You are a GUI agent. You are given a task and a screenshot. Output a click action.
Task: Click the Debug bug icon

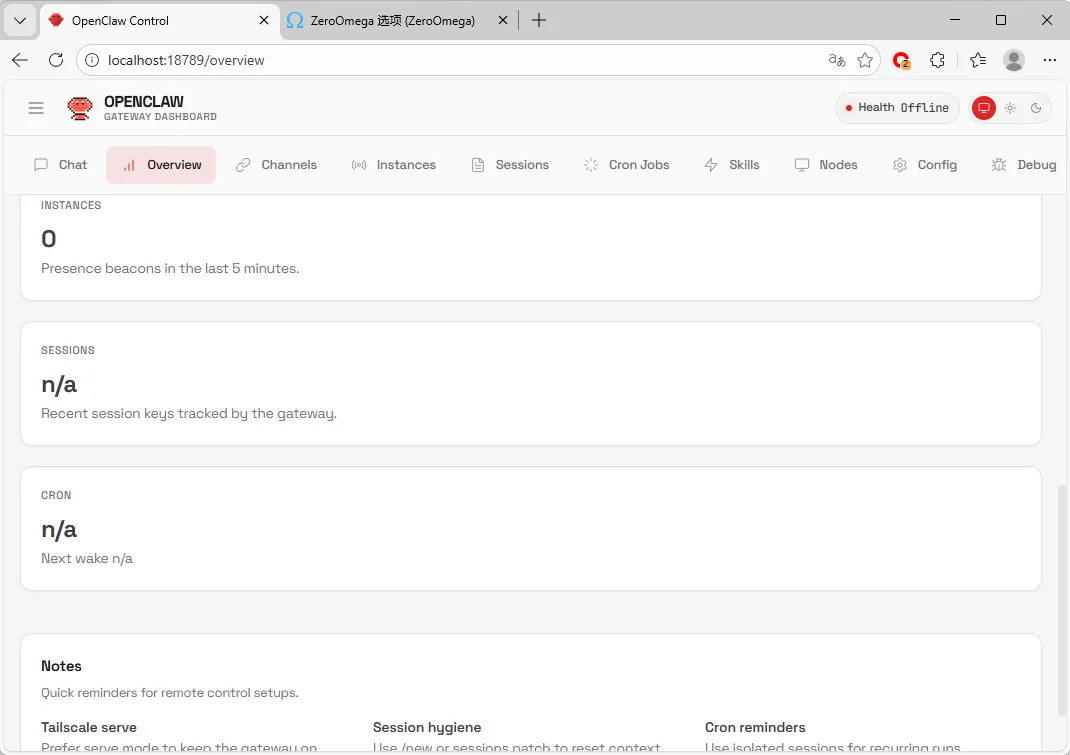(x=999, y=165)
